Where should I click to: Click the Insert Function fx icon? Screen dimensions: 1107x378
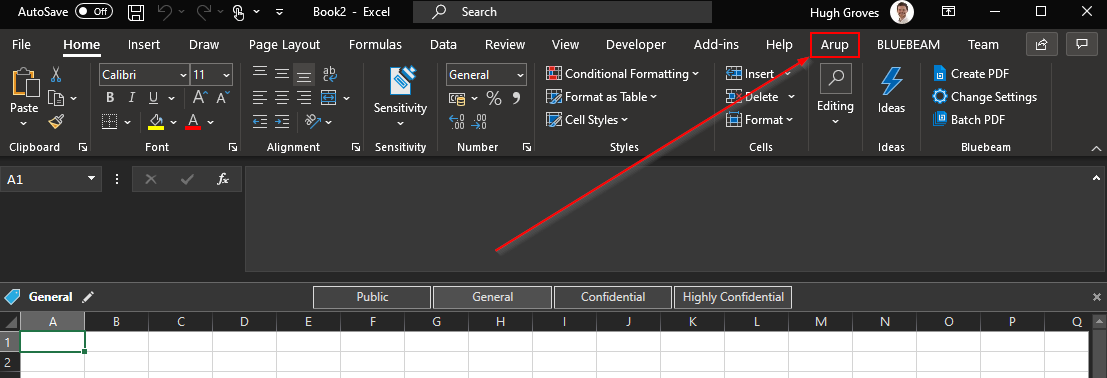[x=223, y=179]
